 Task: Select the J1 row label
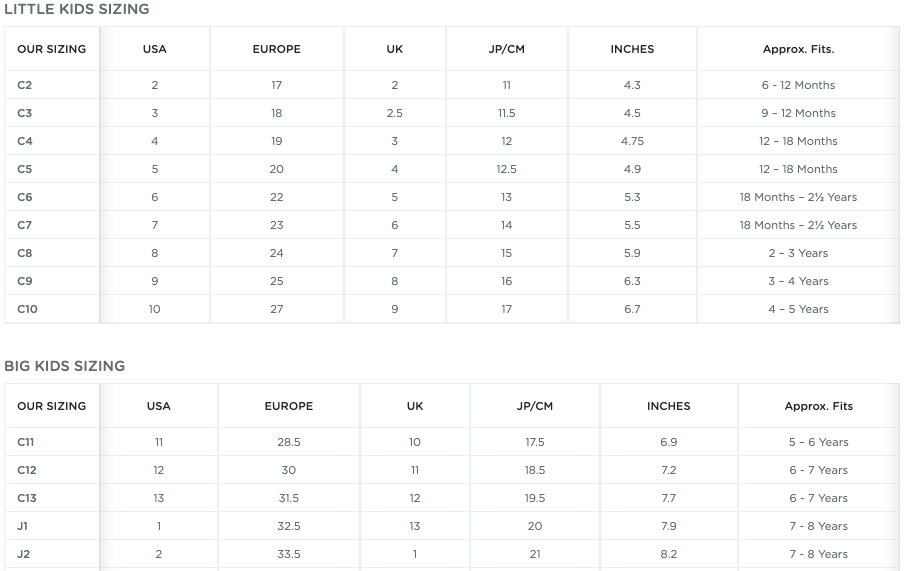click(23, 526)
